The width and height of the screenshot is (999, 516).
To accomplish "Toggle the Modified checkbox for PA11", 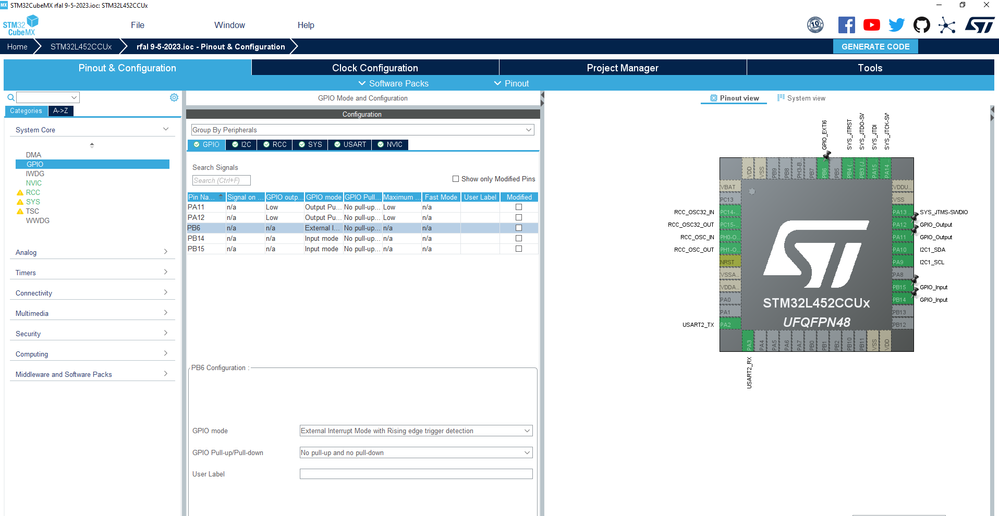I will click(x=519, y=207).
